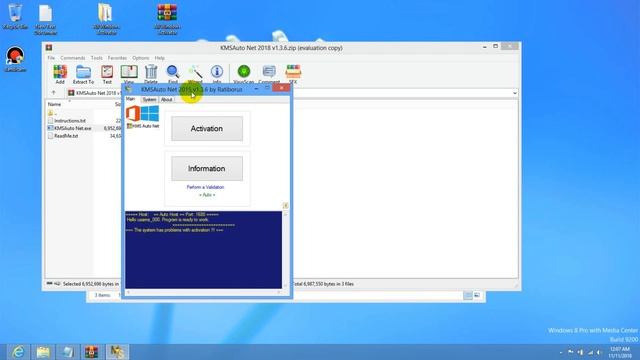Click the Wizard wand icon

pyautogui.click(x=195, y=74)
